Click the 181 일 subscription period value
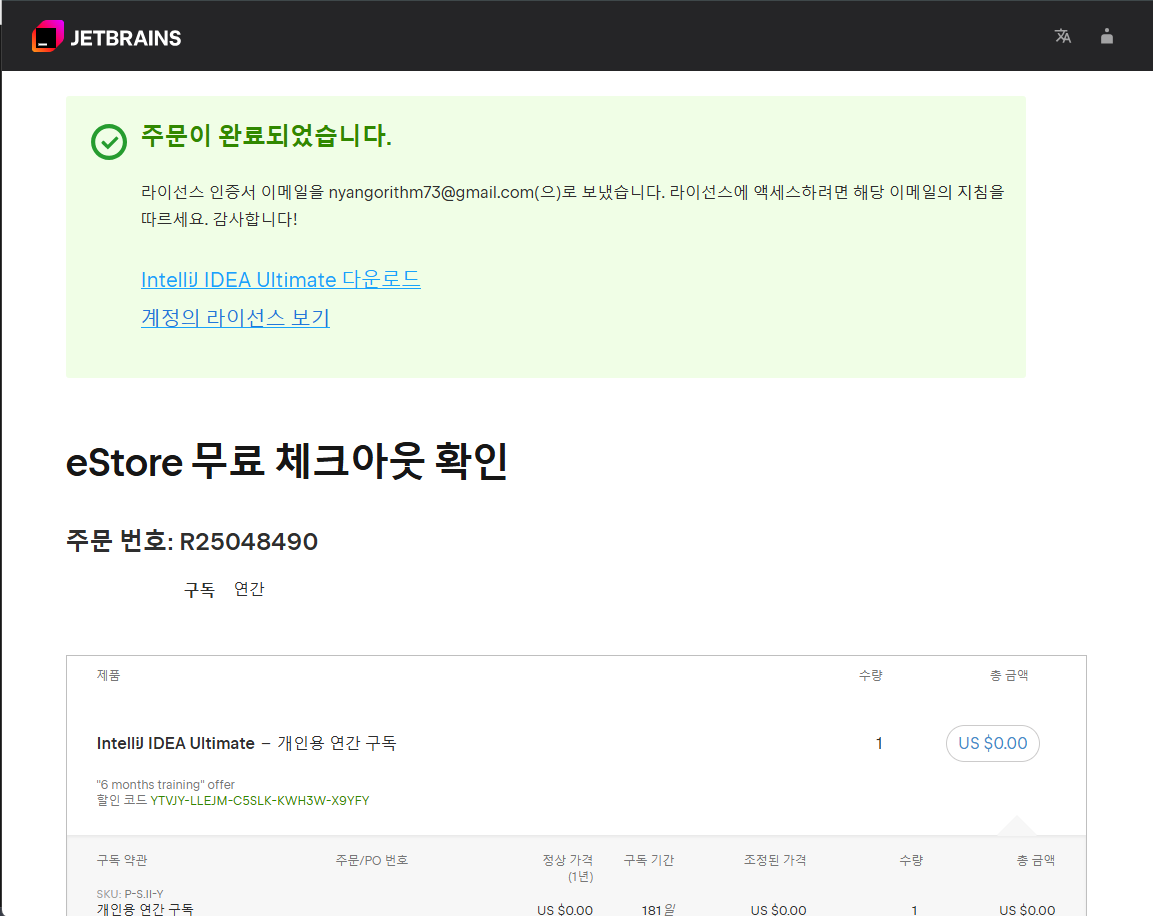1153x916 pixels. tap(658, 910)
